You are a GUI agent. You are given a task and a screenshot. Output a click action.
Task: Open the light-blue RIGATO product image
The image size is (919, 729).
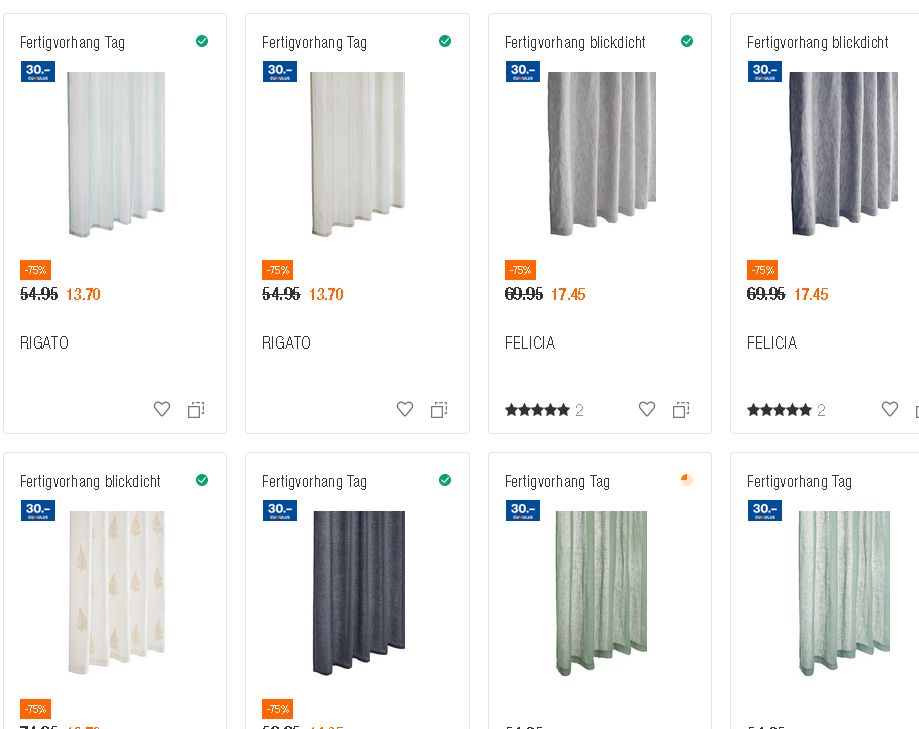point(116,155)
